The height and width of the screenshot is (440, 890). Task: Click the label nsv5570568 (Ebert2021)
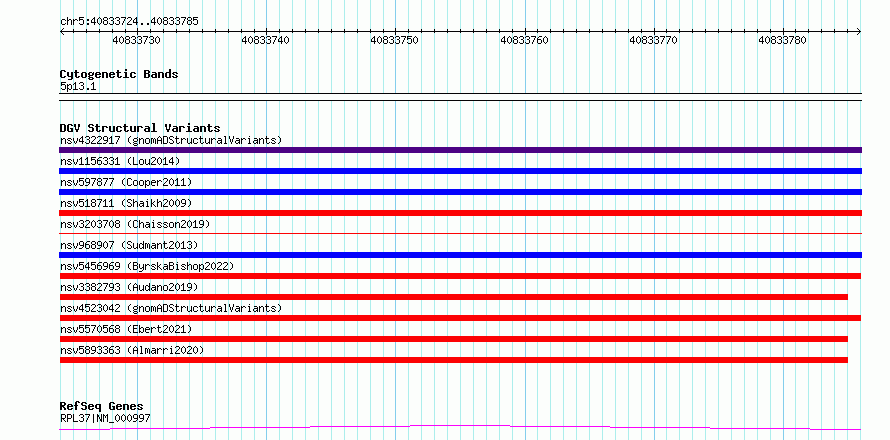pyautogui.click(x=126, y=329)
